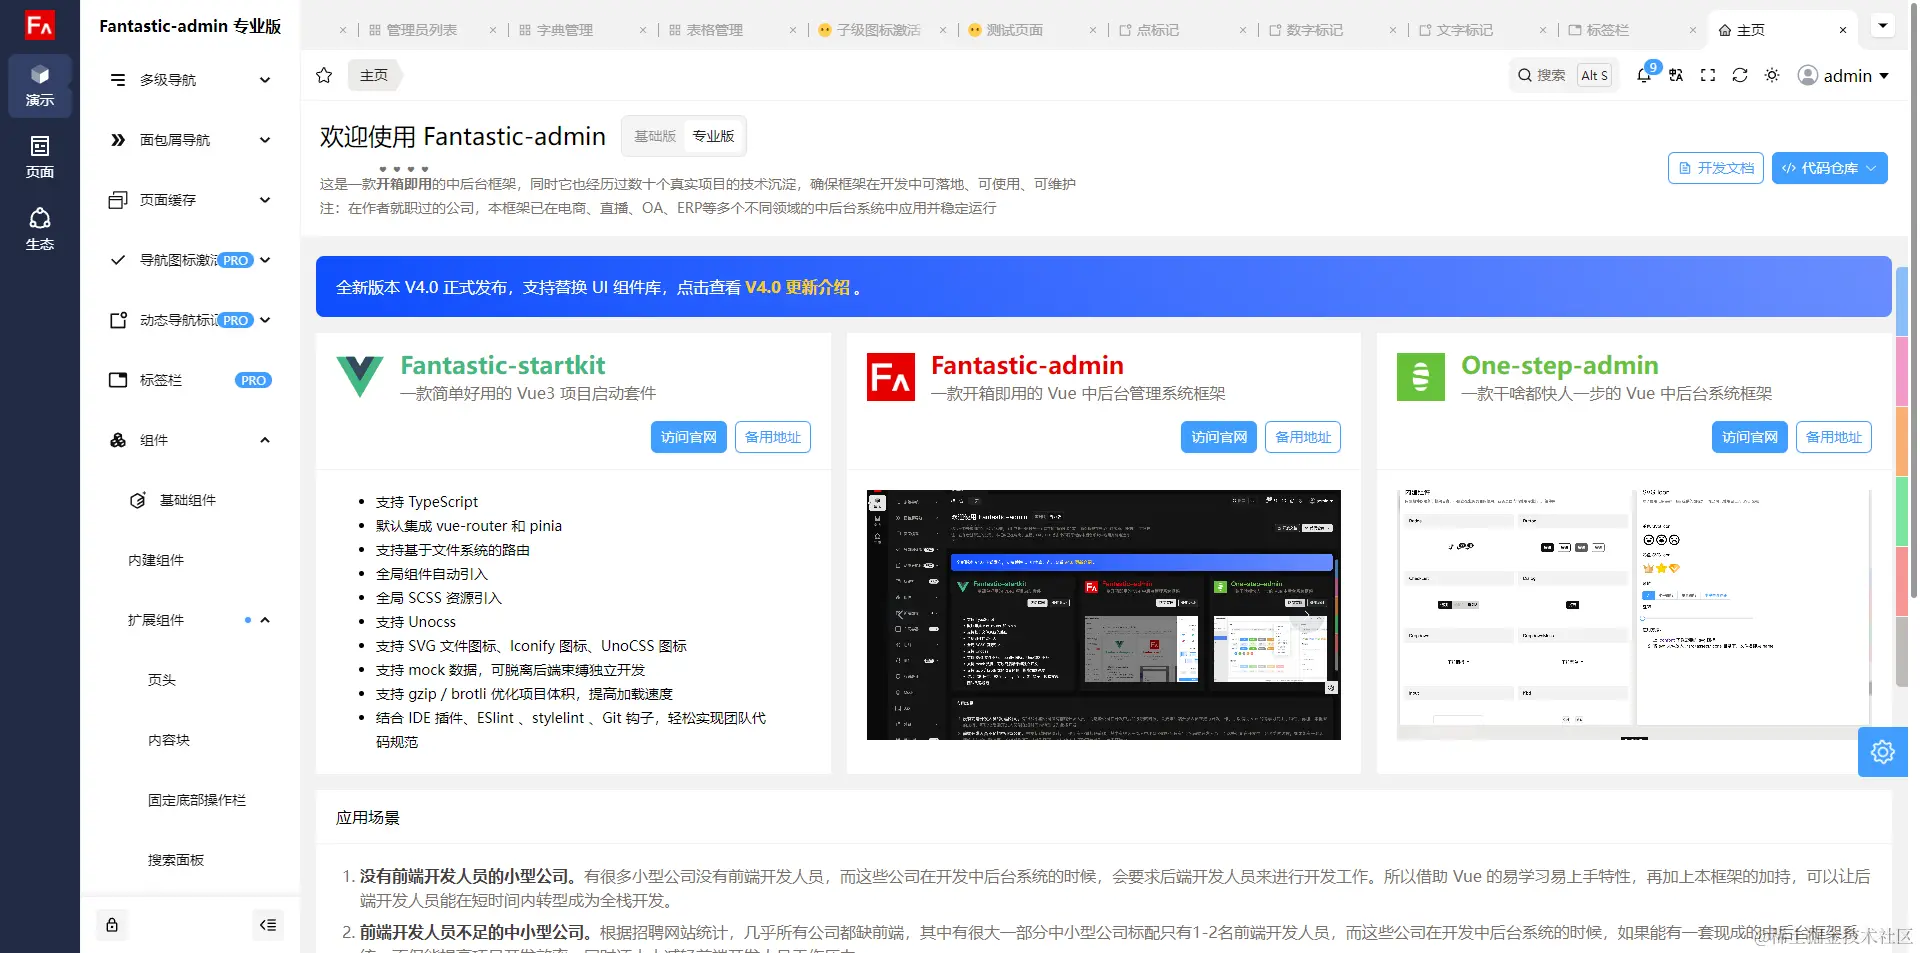Image resolution: width=1920 pixels, height=953 pixels.
Task: Click 访问官网 for Fantastic-admin
Action: coord(1219,437)
